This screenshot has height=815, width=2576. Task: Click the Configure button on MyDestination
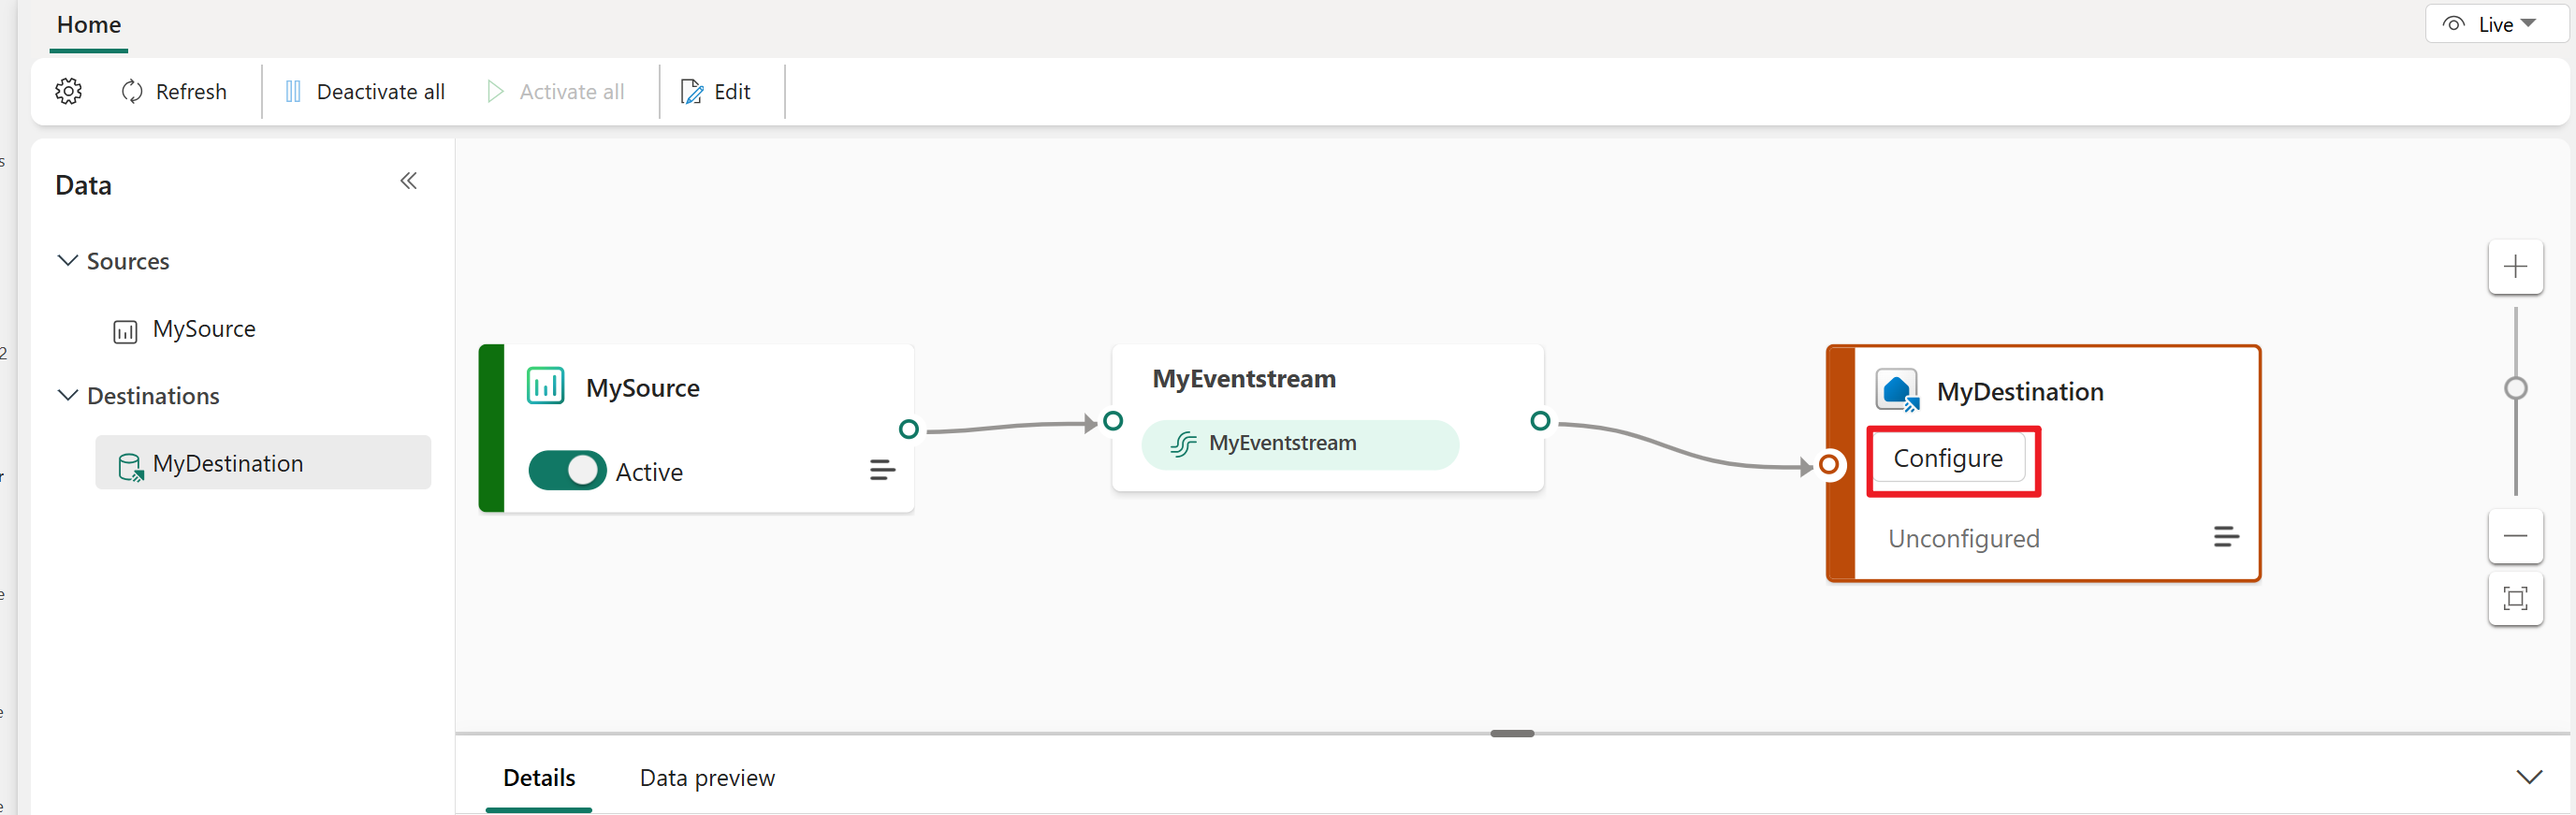[1948, 458]
